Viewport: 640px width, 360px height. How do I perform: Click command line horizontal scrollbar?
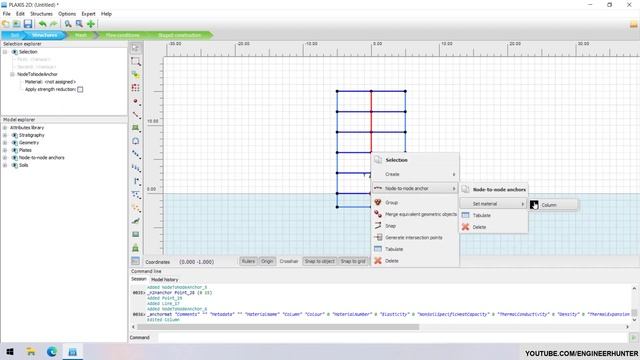[x=278, y=327]
